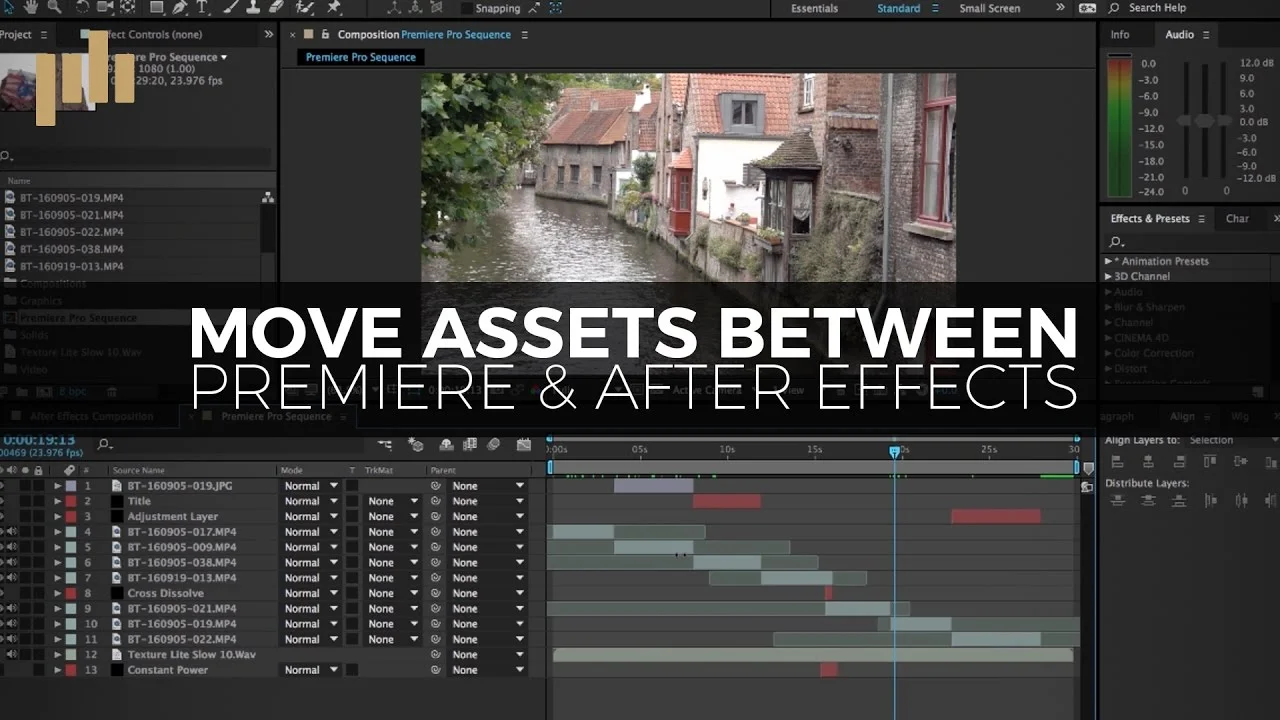The width and height of the screenshot is (1280, 720).
Task: Click the Frame Blending enable icon
Action: (x=469, y=444)
